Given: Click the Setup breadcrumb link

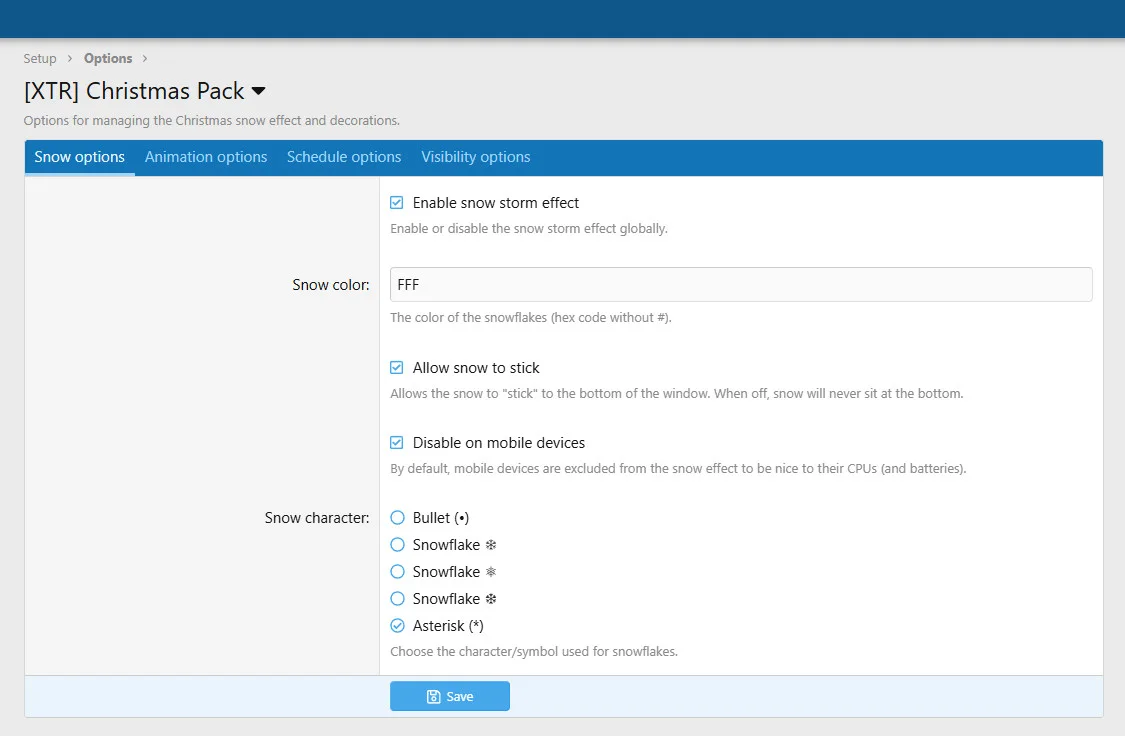Looking at the screenshot, I should click(40, 59).
